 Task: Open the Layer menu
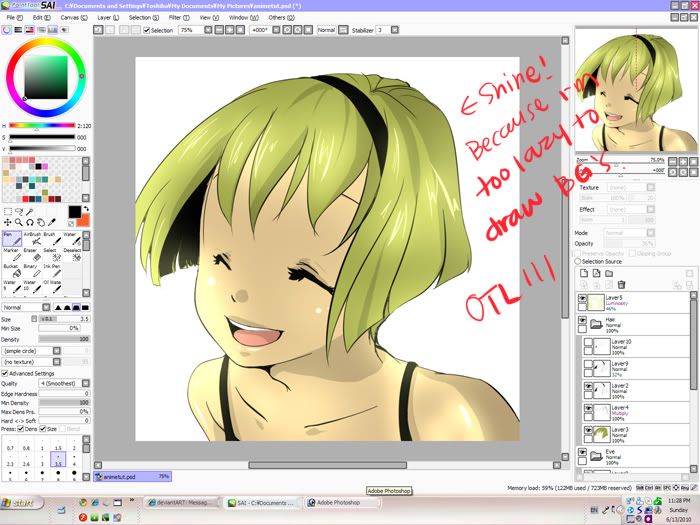tap(108, 17)
